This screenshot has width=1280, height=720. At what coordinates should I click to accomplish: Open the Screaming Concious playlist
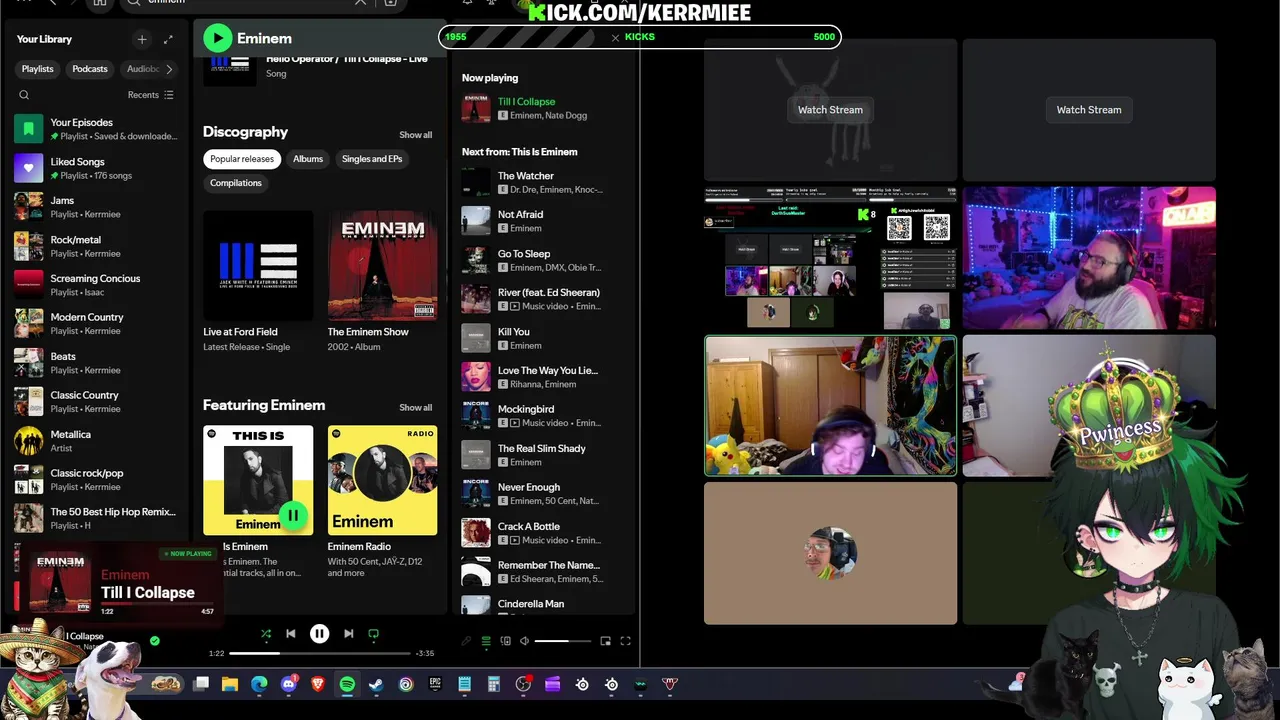click(96, 285)
